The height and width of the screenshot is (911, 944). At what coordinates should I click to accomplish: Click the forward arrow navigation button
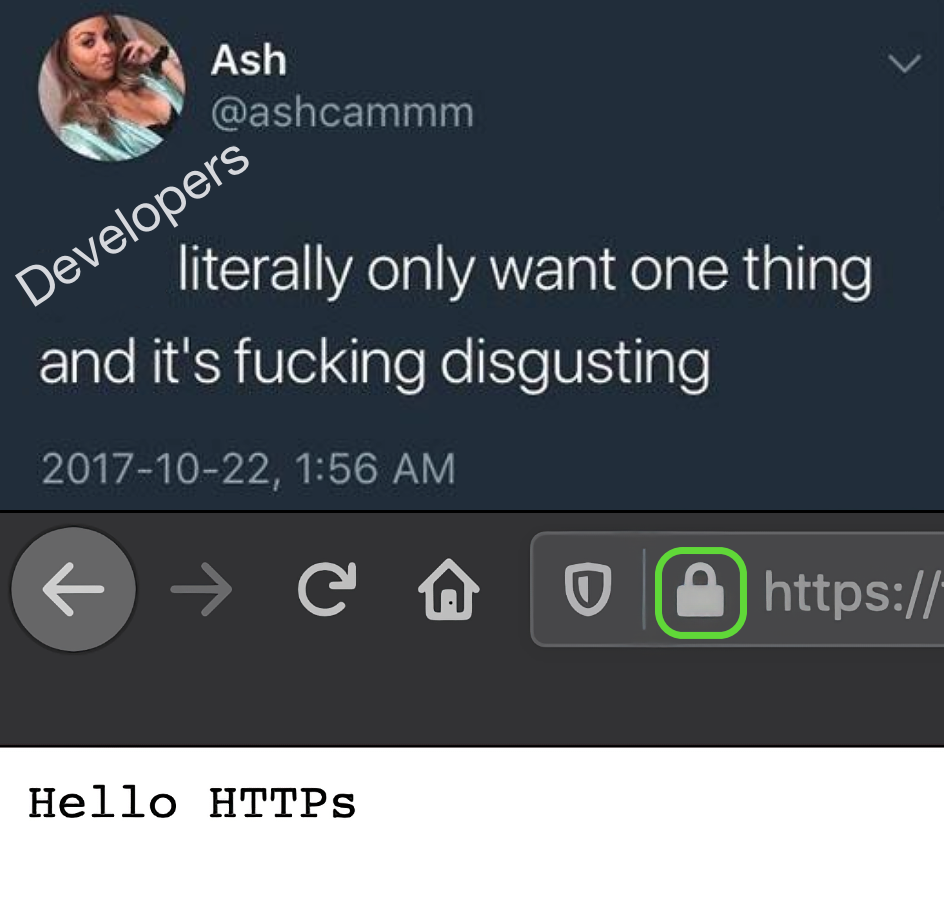coord(201,589)
